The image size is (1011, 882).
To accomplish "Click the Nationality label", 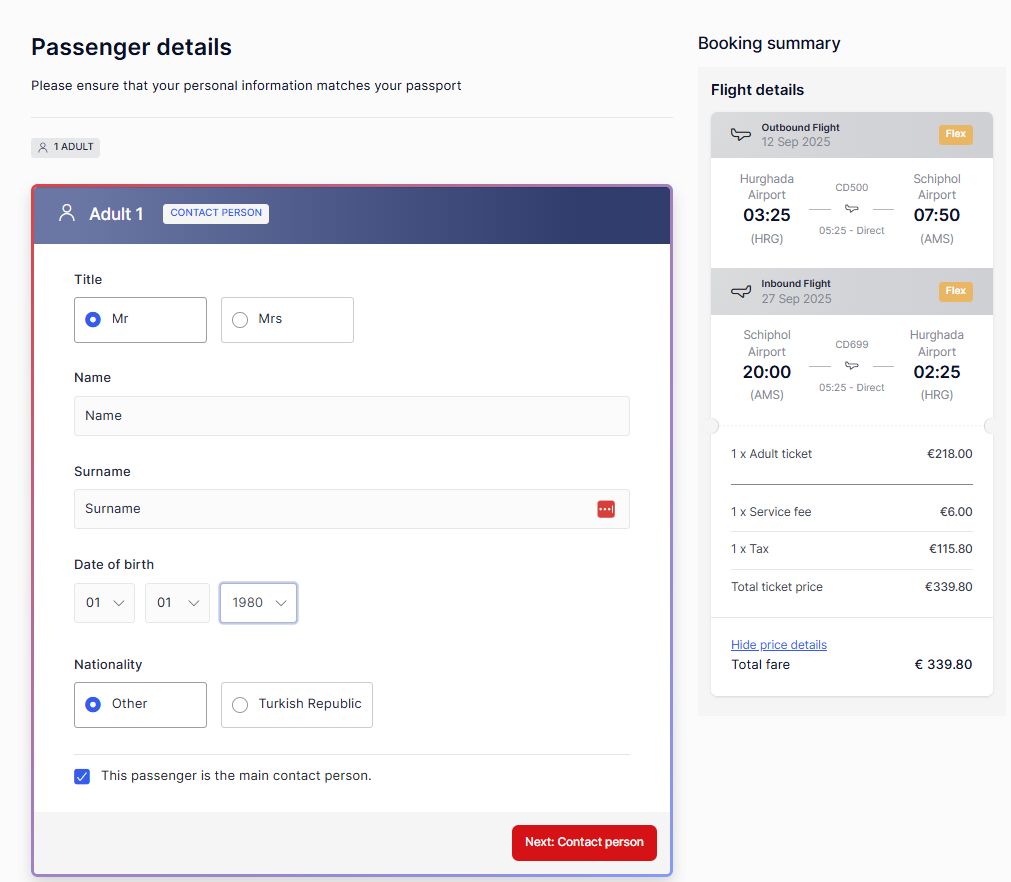I will 108,665.
